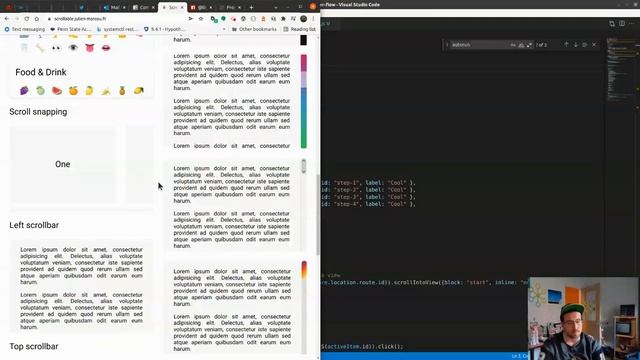Open the Chrome profile avatar
640x360 pixels.
[303, 19]
